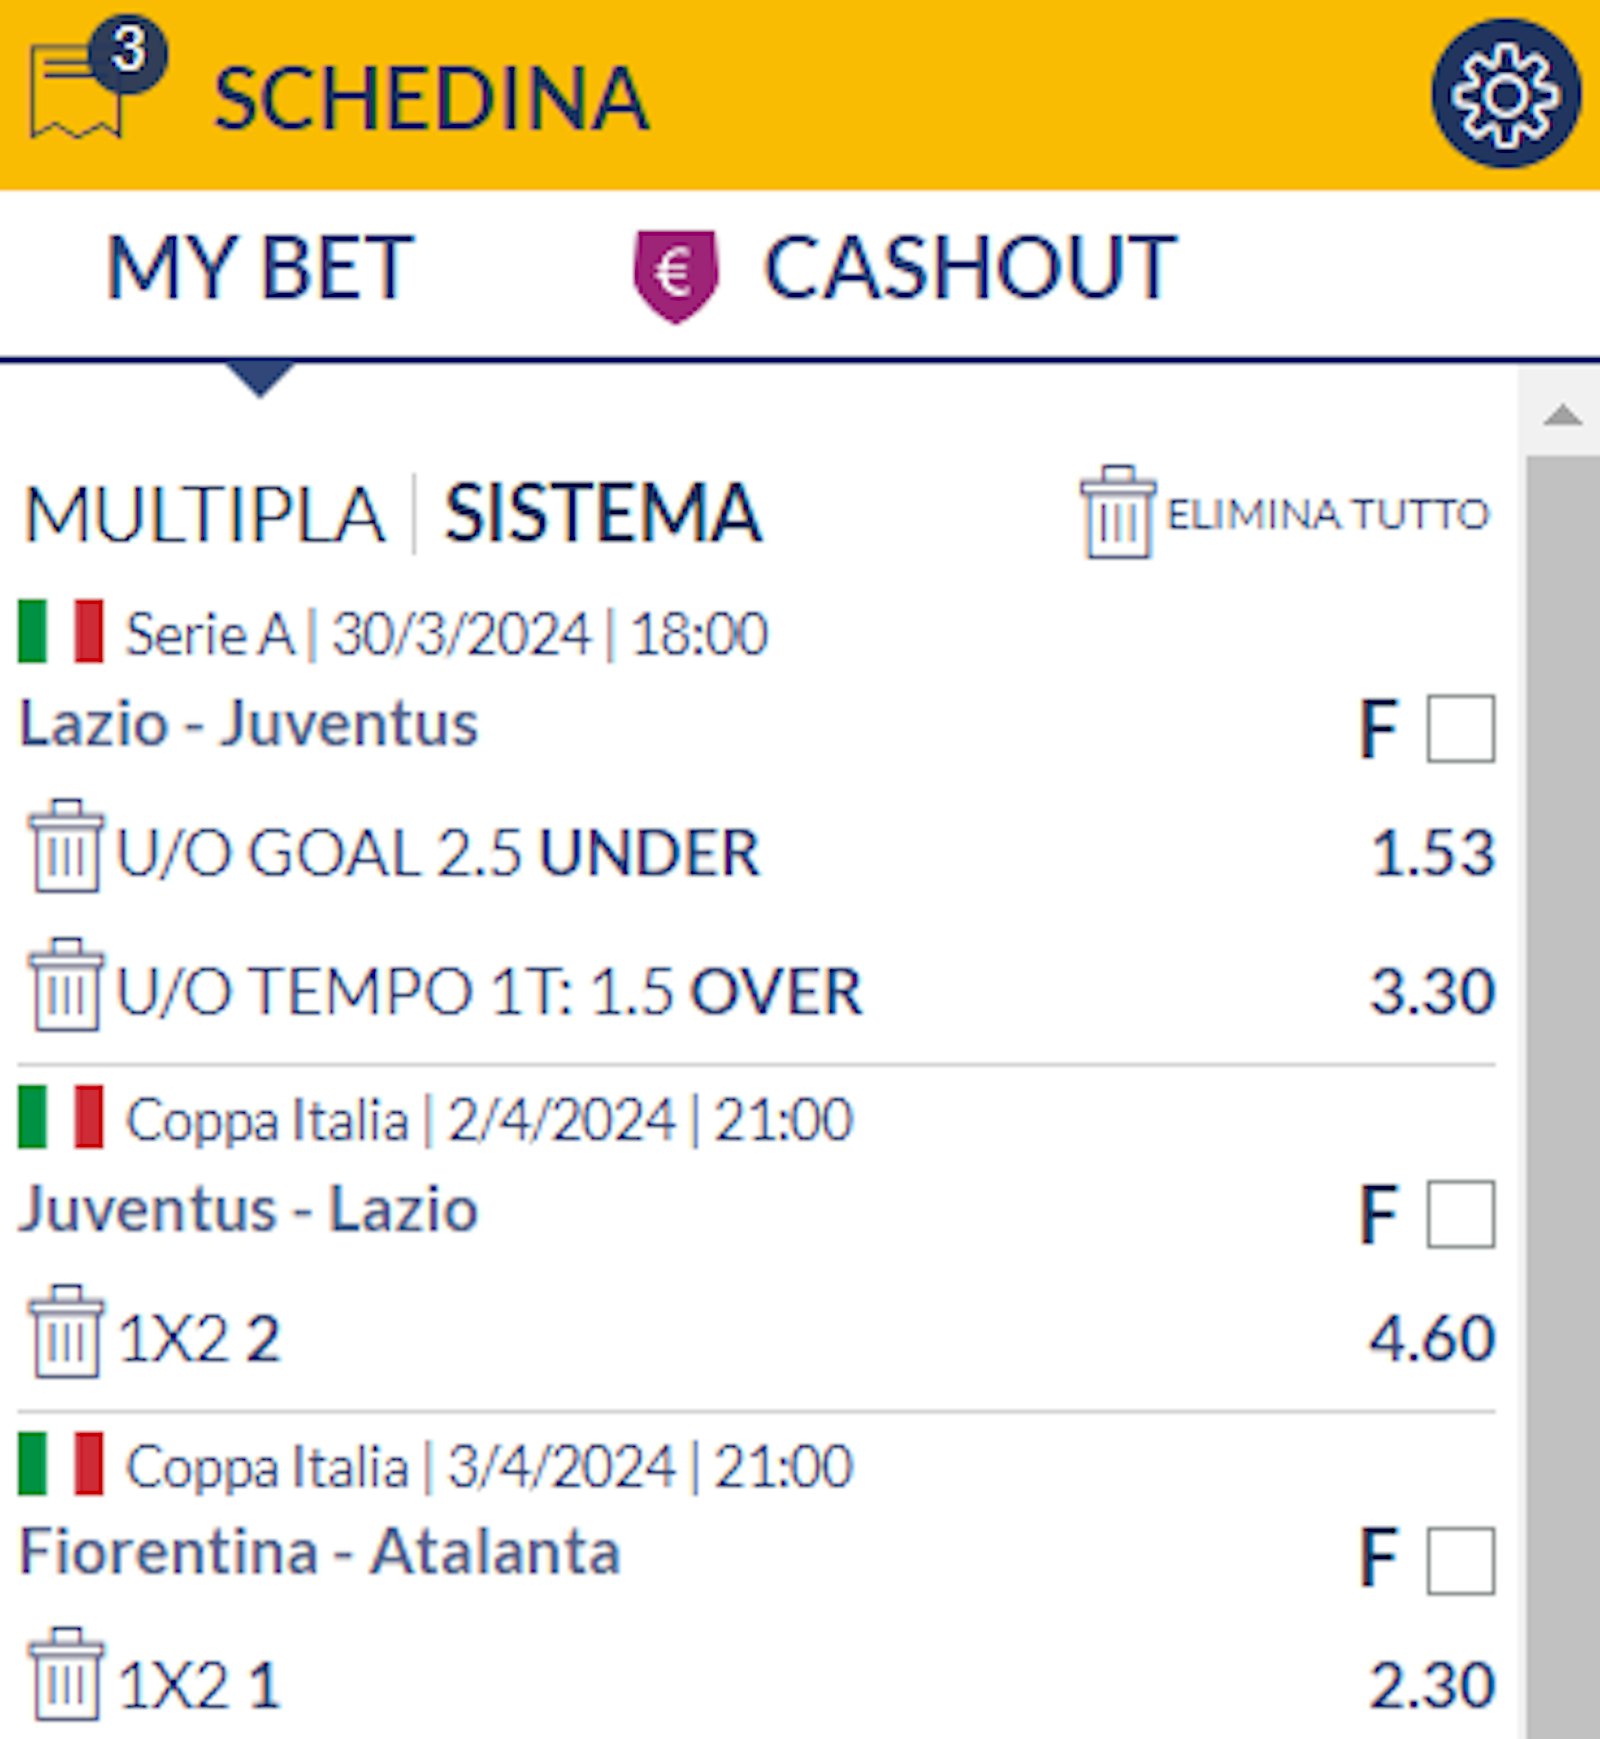Click the Elimina Tutto trash icon

1117,512
